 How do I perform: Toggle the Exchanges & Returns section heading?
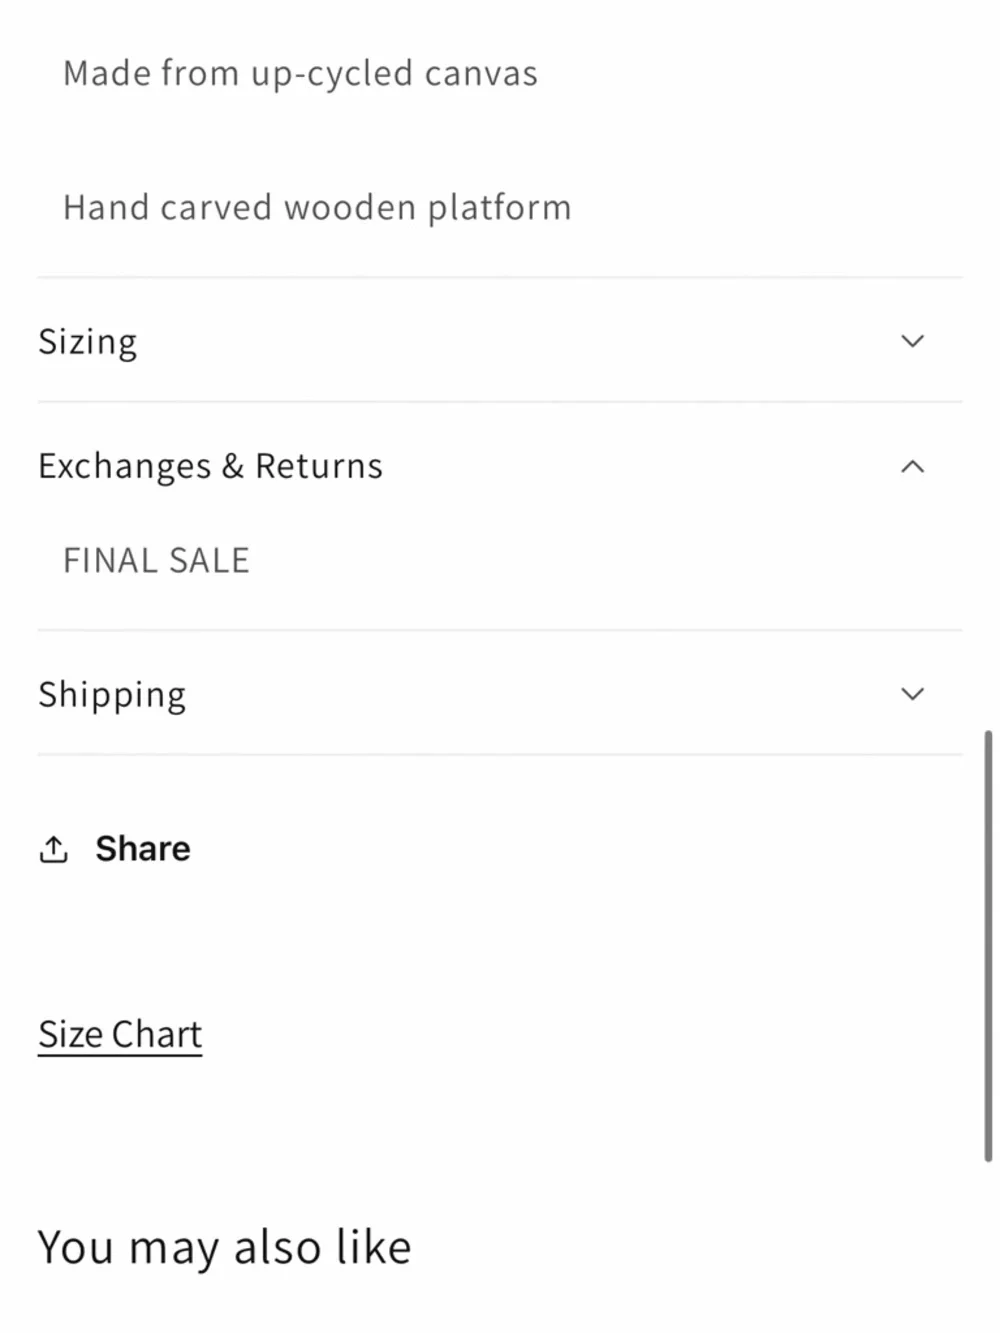pyautogui.click(x=210, y=466)
